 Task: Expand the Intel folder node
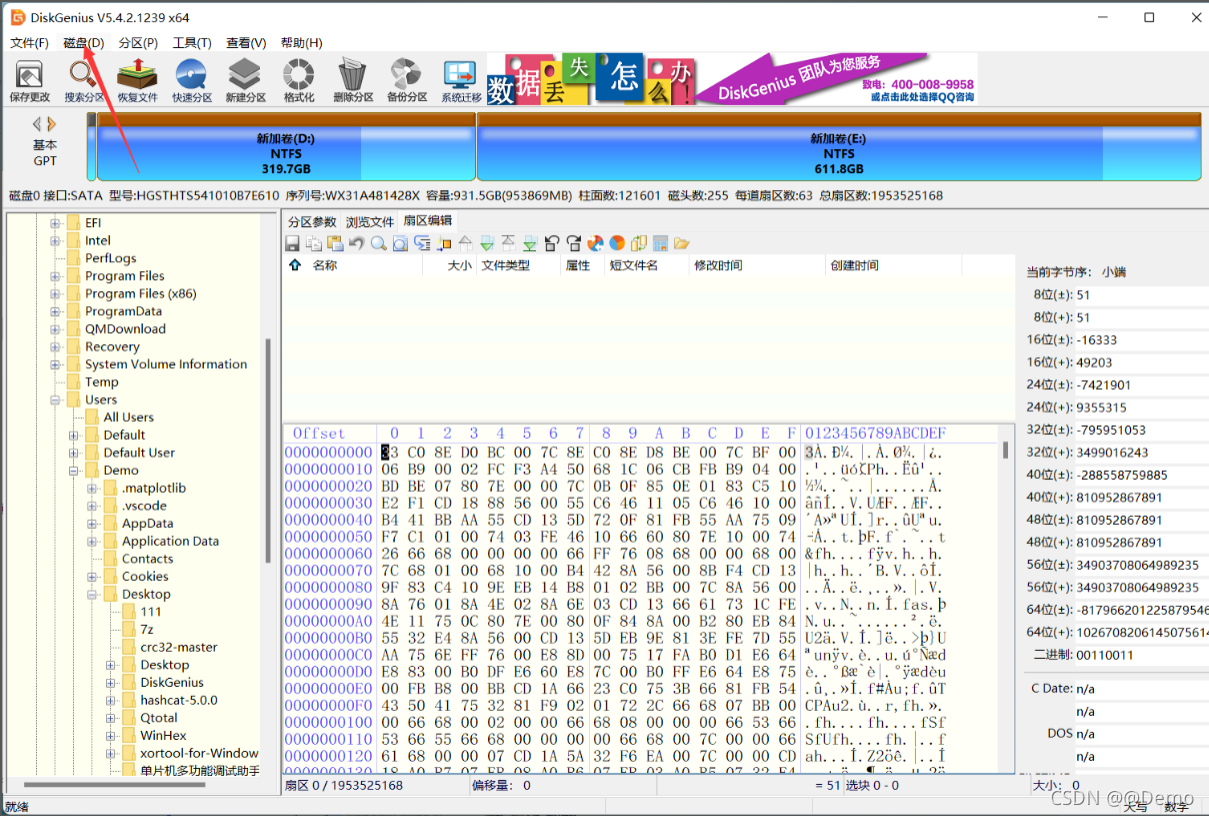(x=56, y=241)
